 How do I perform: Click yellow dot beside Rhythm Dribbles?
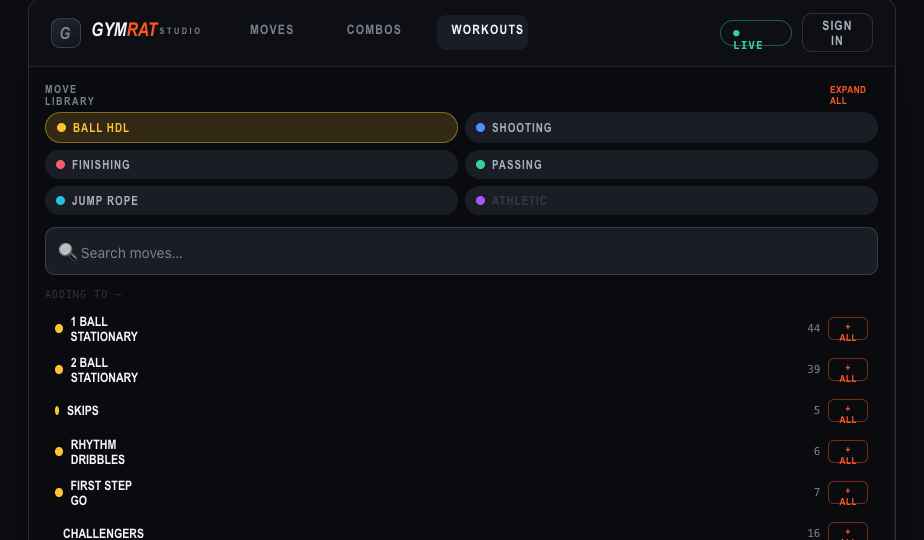click(x=59, y=452)
